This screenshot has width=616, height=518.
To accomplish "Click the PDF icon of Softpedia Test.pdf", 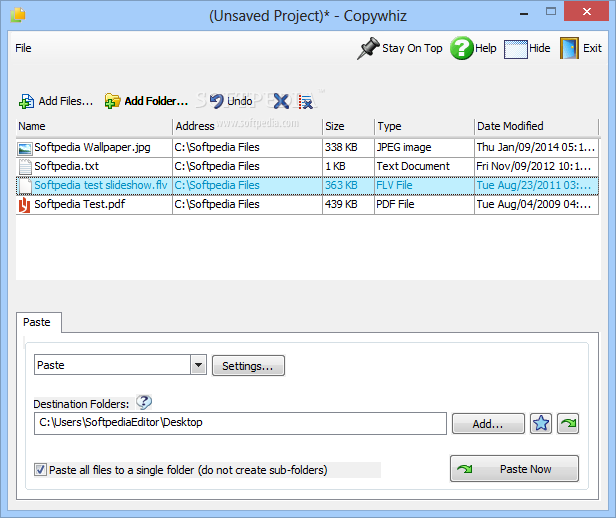I will click(x=24, y=205).
